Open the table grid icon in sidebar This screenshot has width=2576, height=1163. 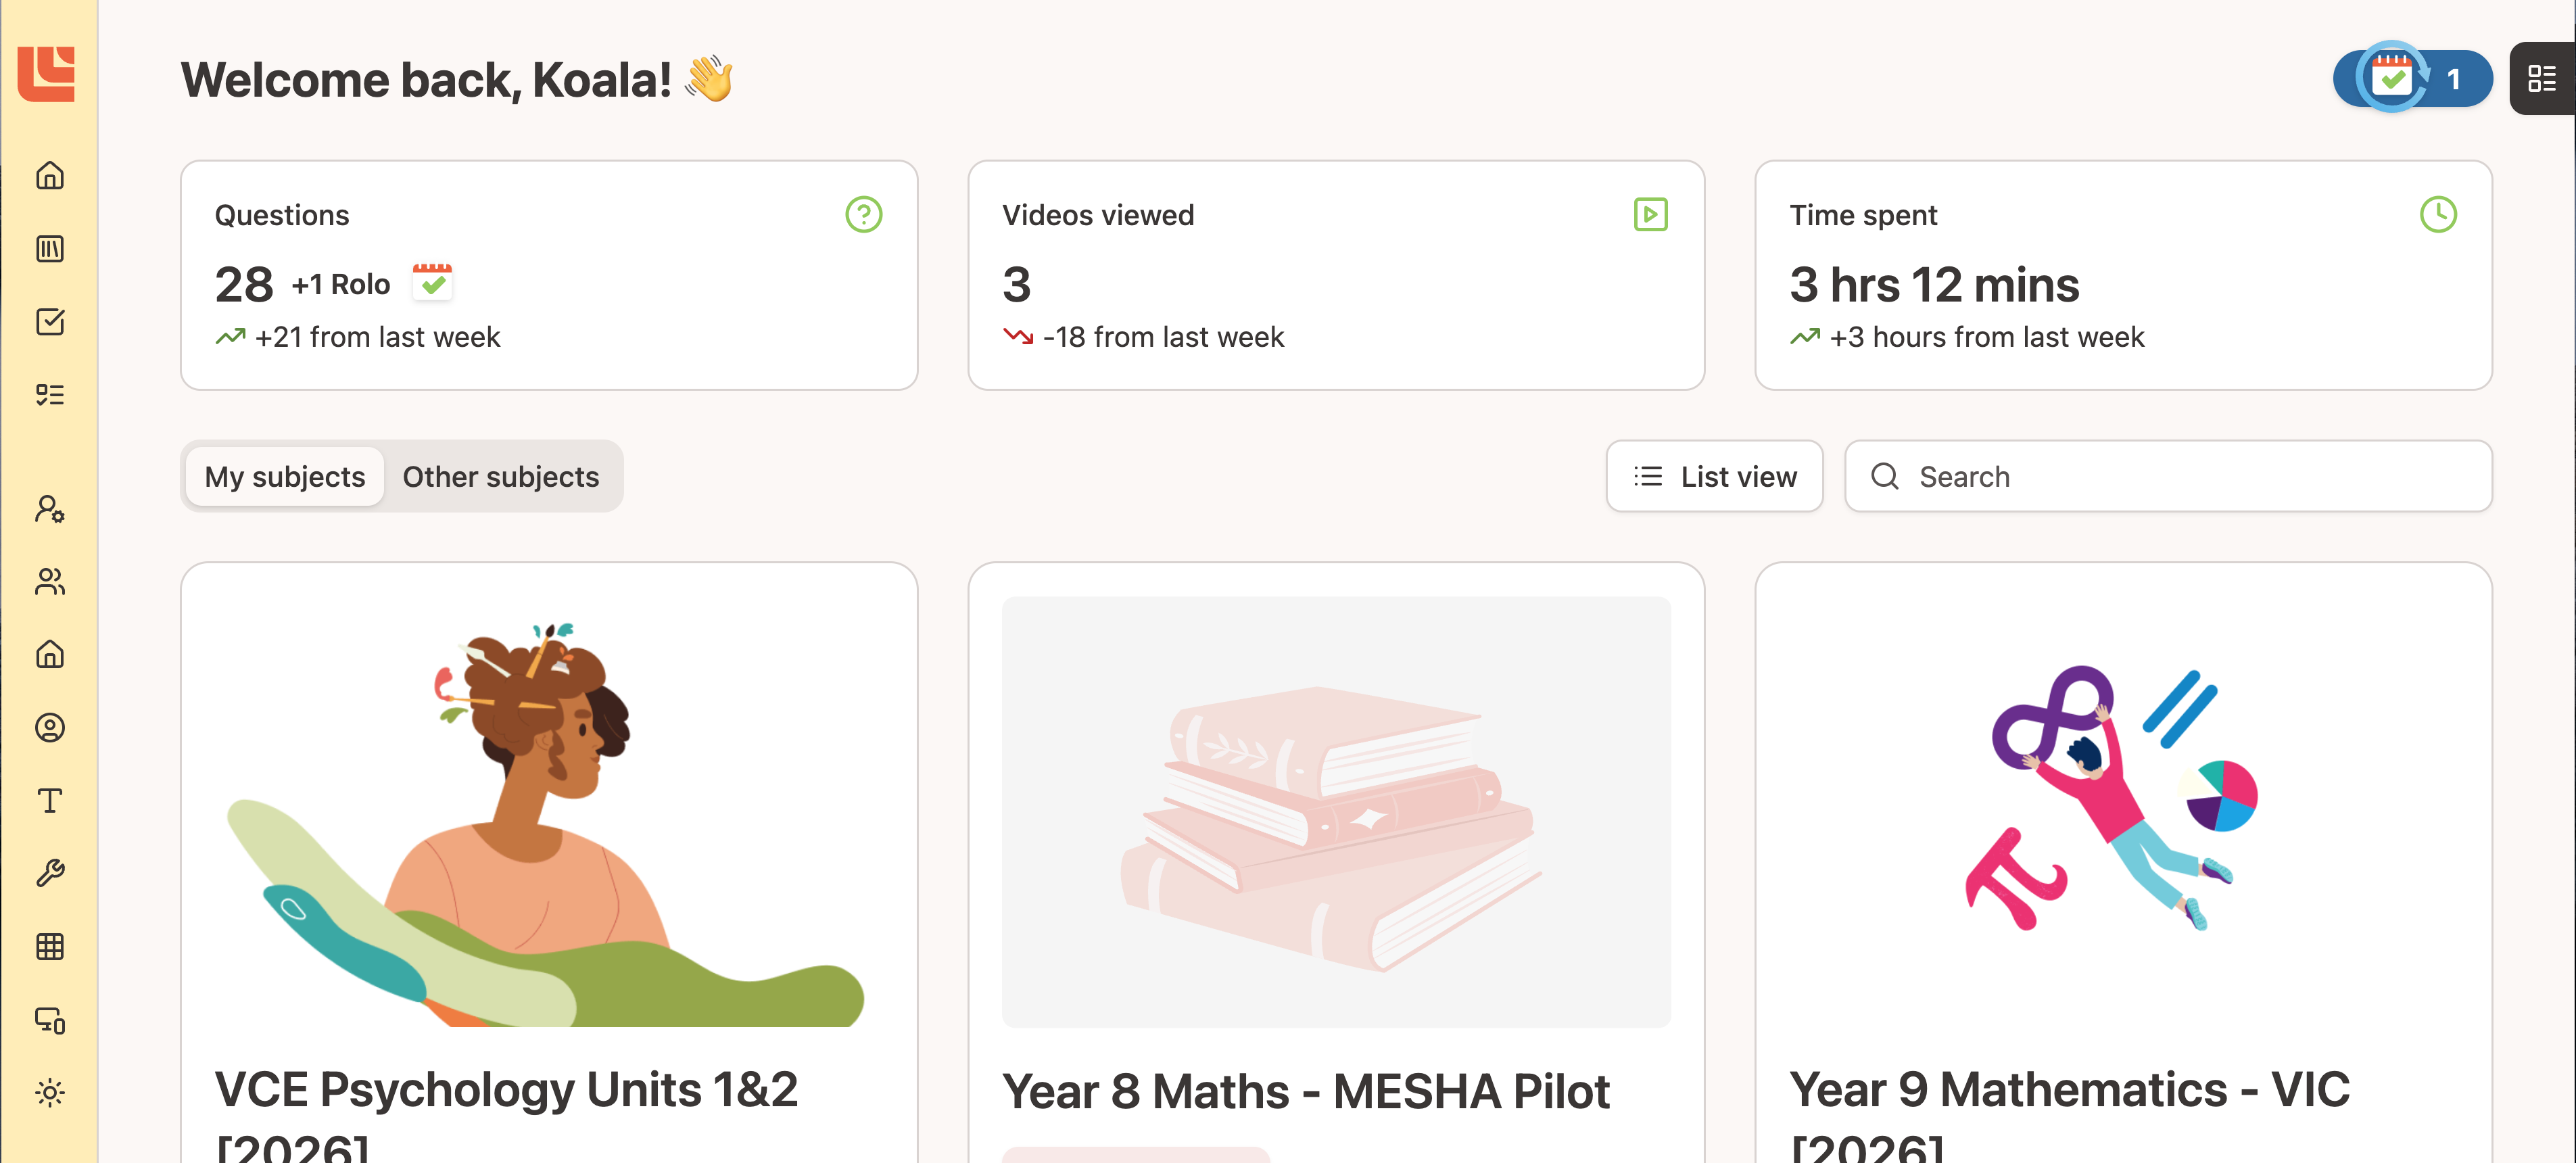pos(50,947)
